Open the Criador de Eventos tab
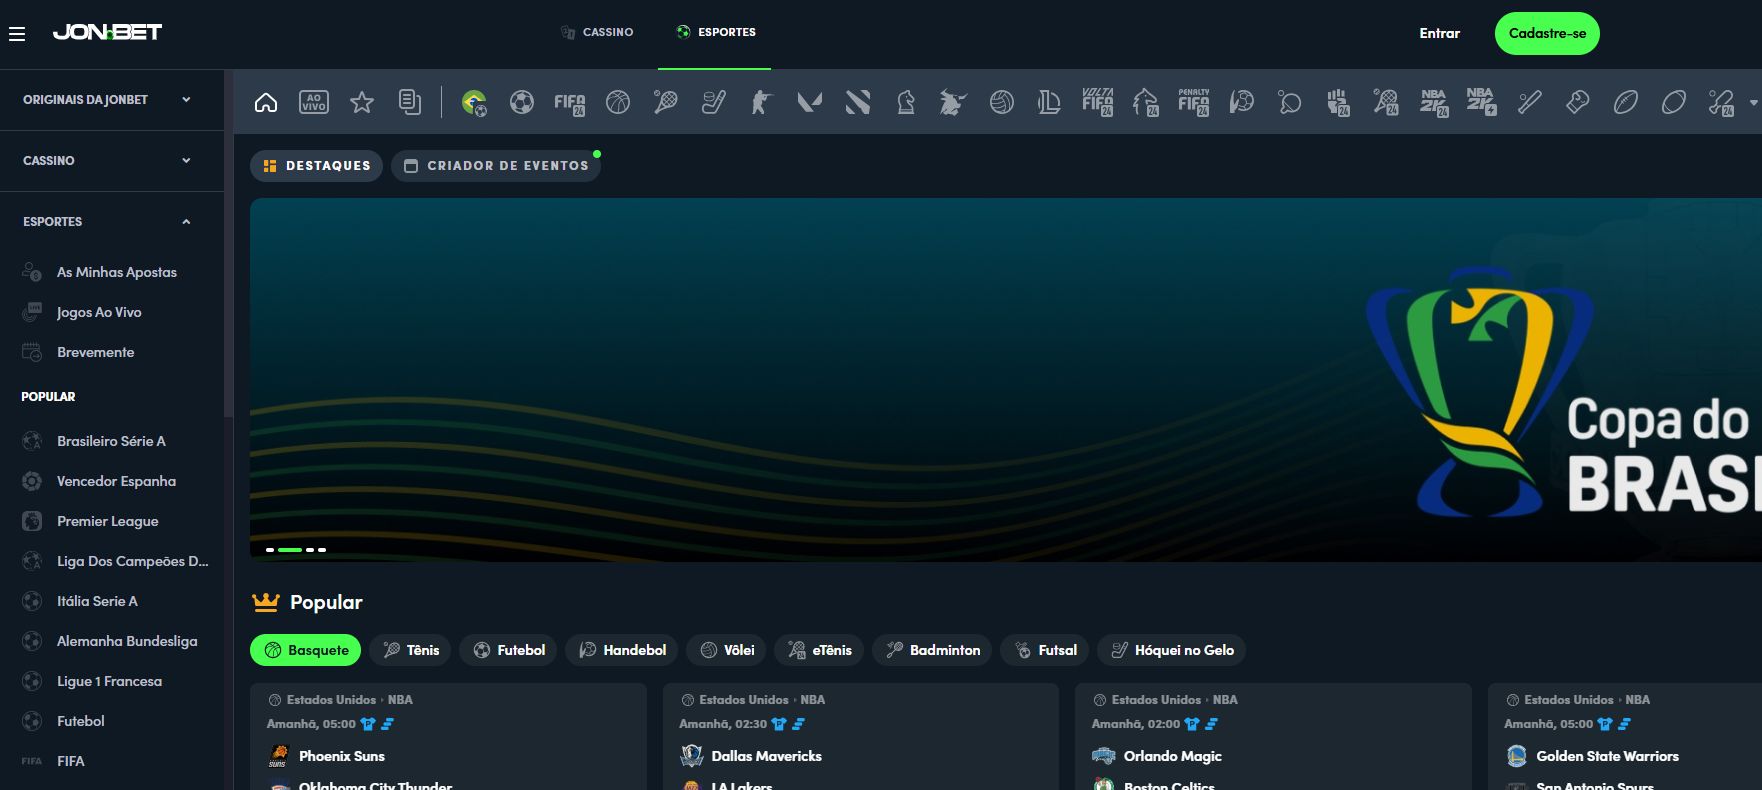The width and height of the screenshot is (1762, 790). coord(496,166)
